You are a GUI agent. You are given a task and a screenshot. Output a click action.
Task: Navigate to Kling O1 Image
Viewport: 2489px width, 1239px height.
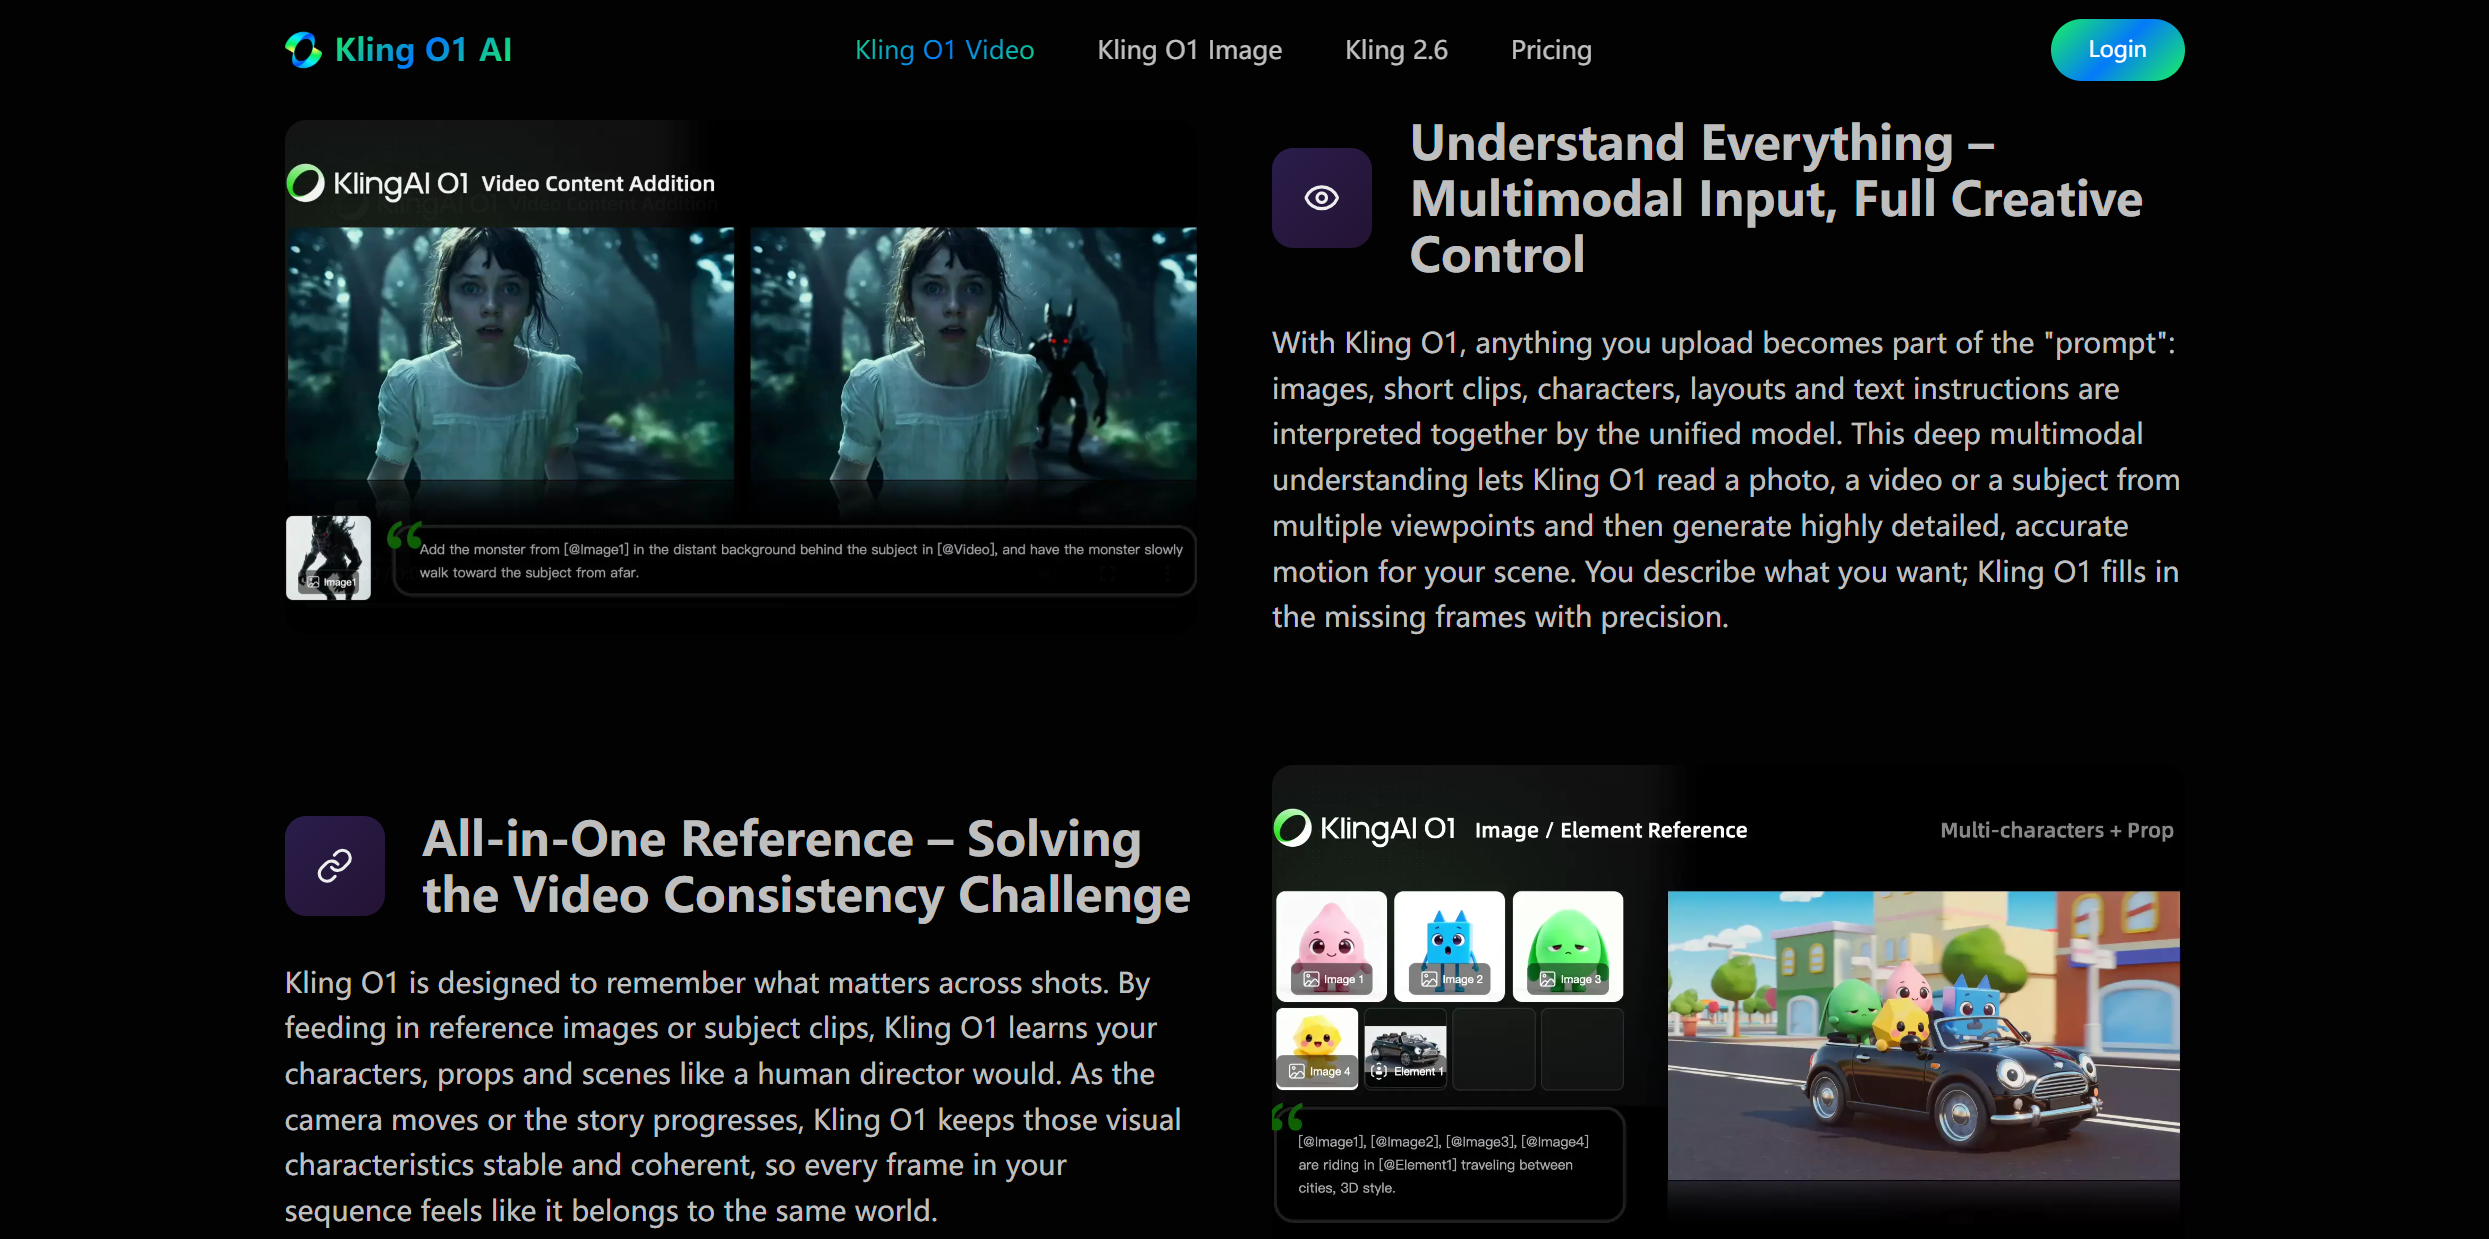pos(1189,49)
